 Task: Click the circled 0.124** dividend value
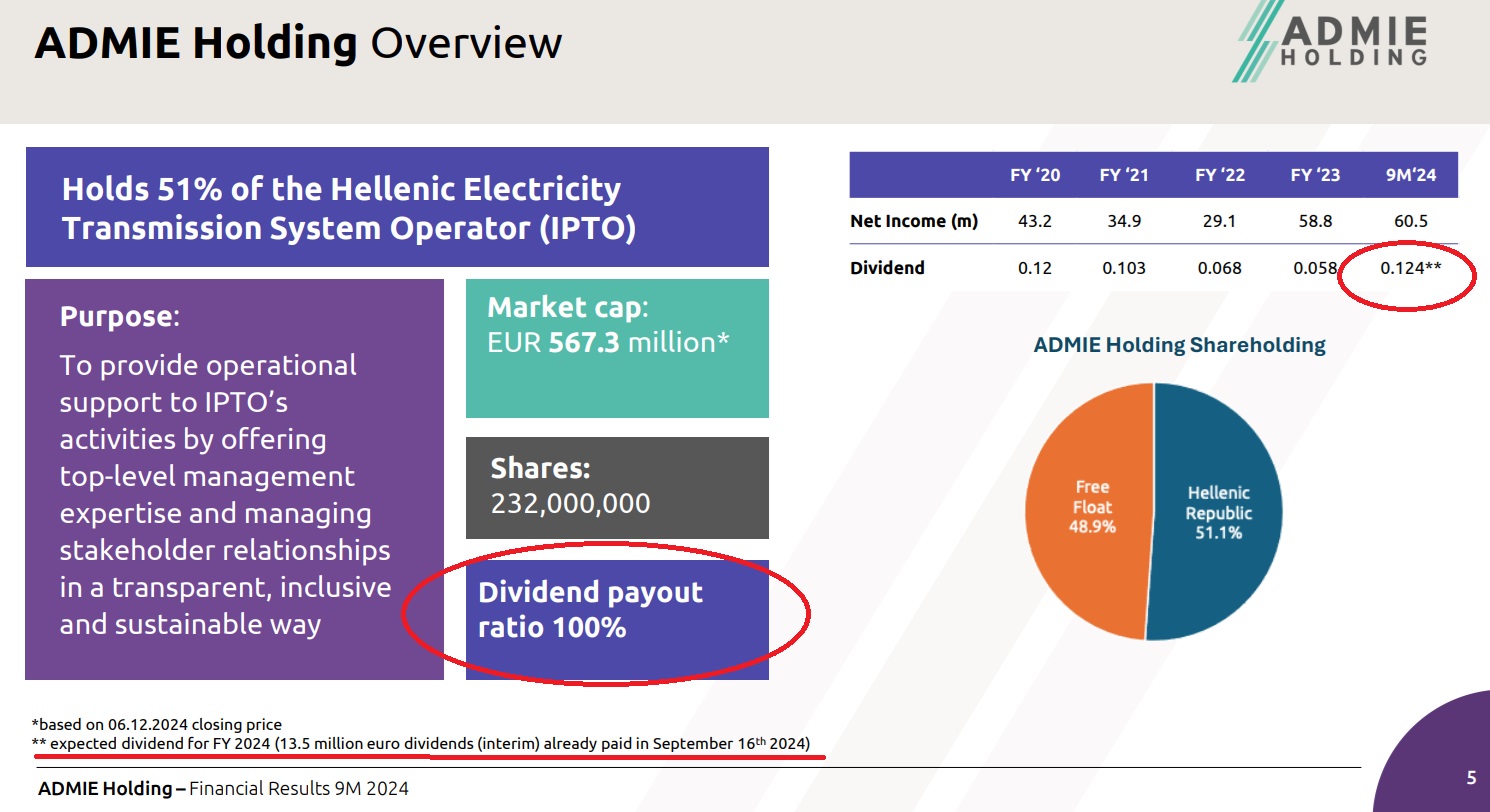coord(1408,268)
